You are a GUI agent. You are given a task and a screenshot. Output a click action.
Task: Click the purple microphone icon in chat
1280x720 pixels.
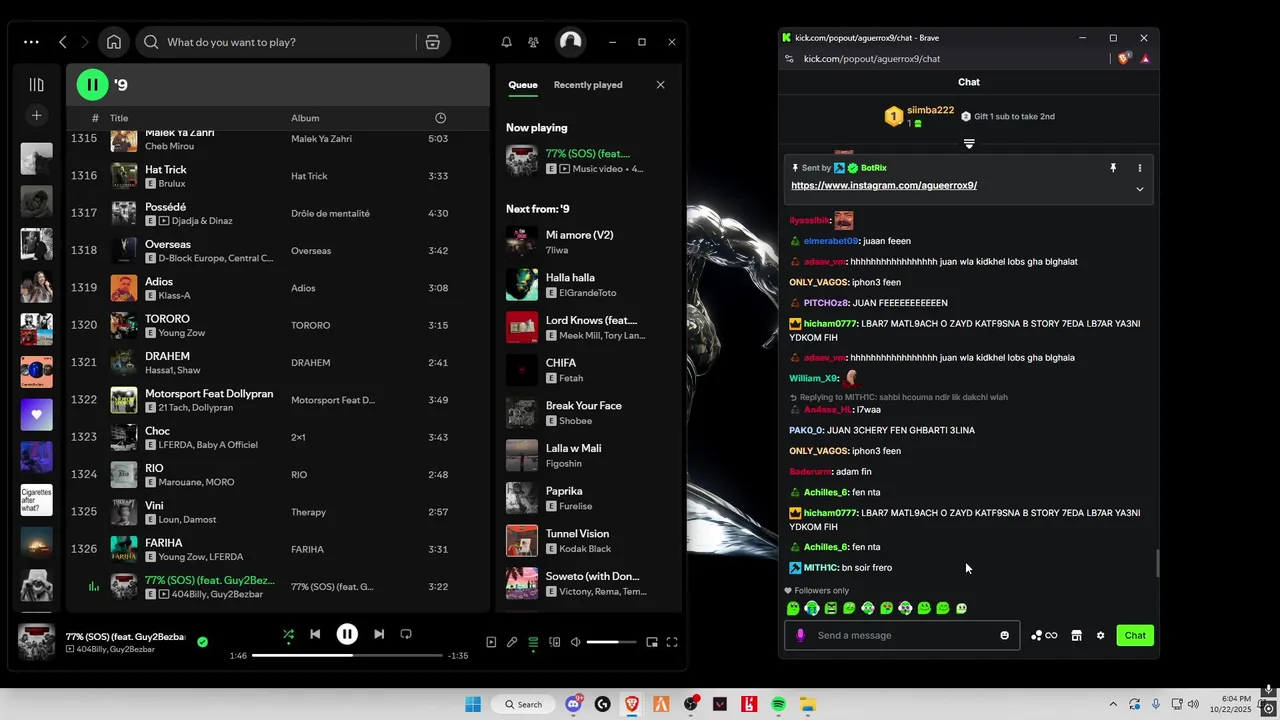tap(800, 635)
